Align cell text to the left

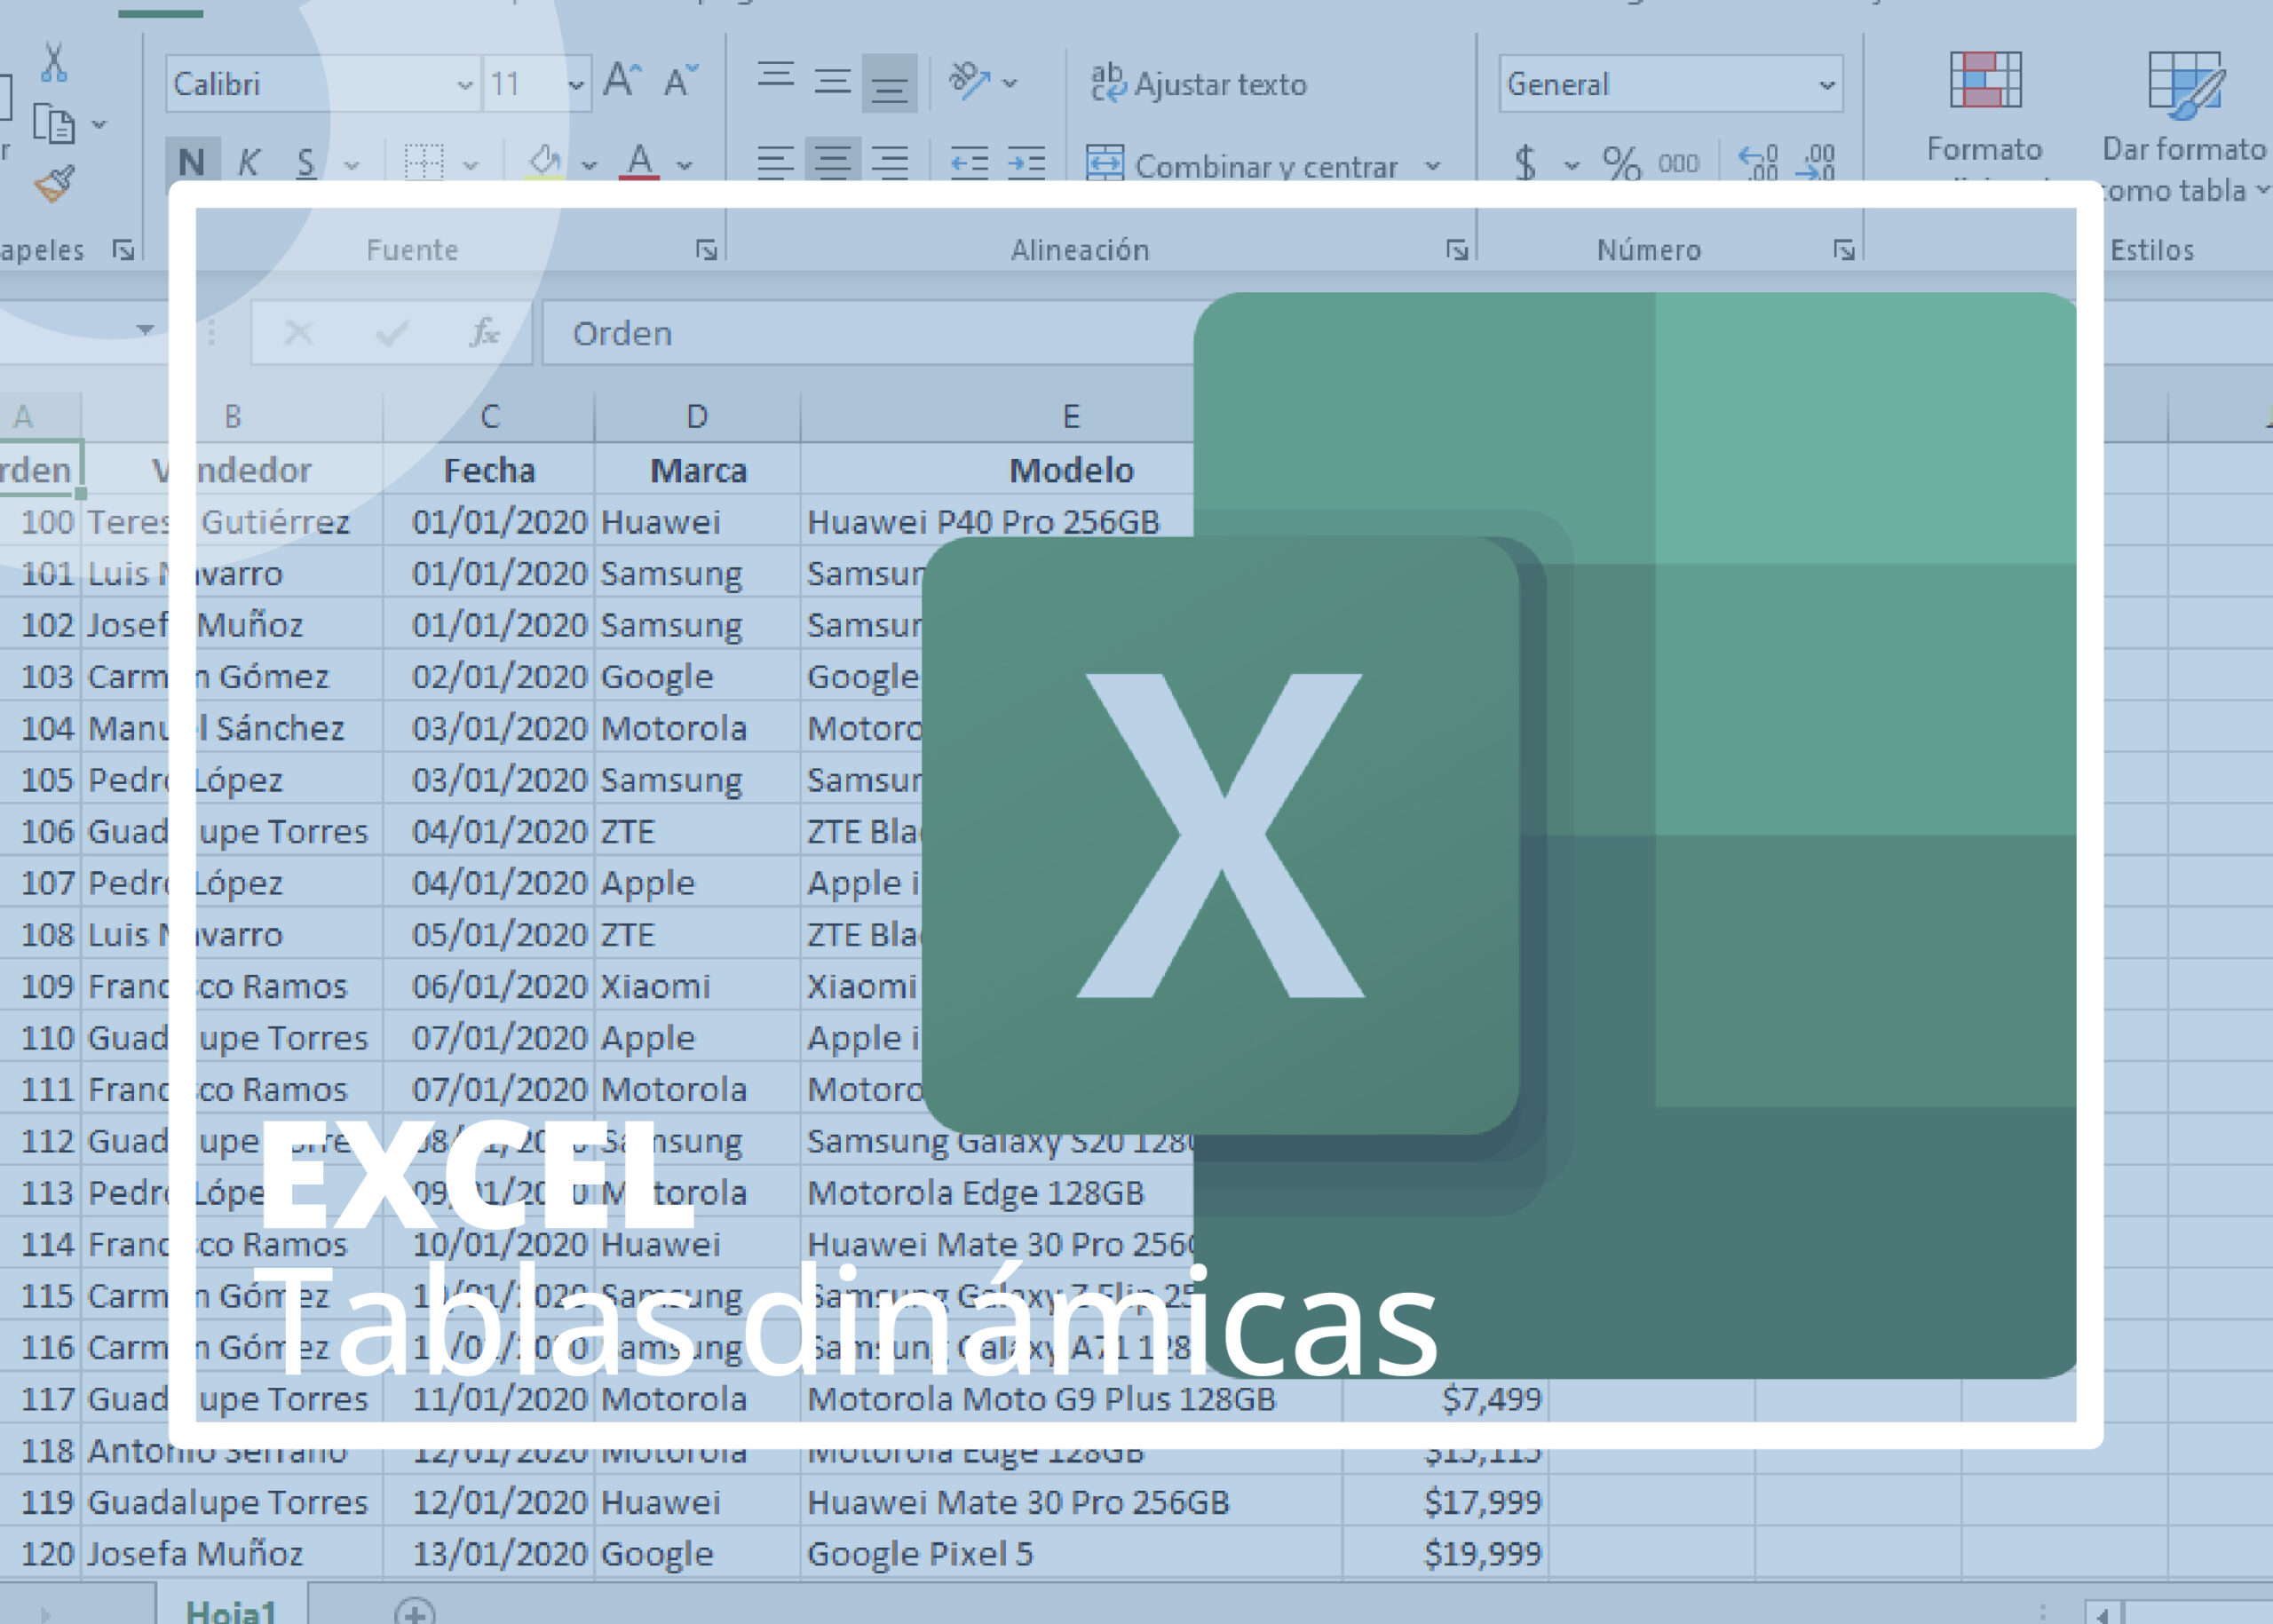(x=775, y=162)
